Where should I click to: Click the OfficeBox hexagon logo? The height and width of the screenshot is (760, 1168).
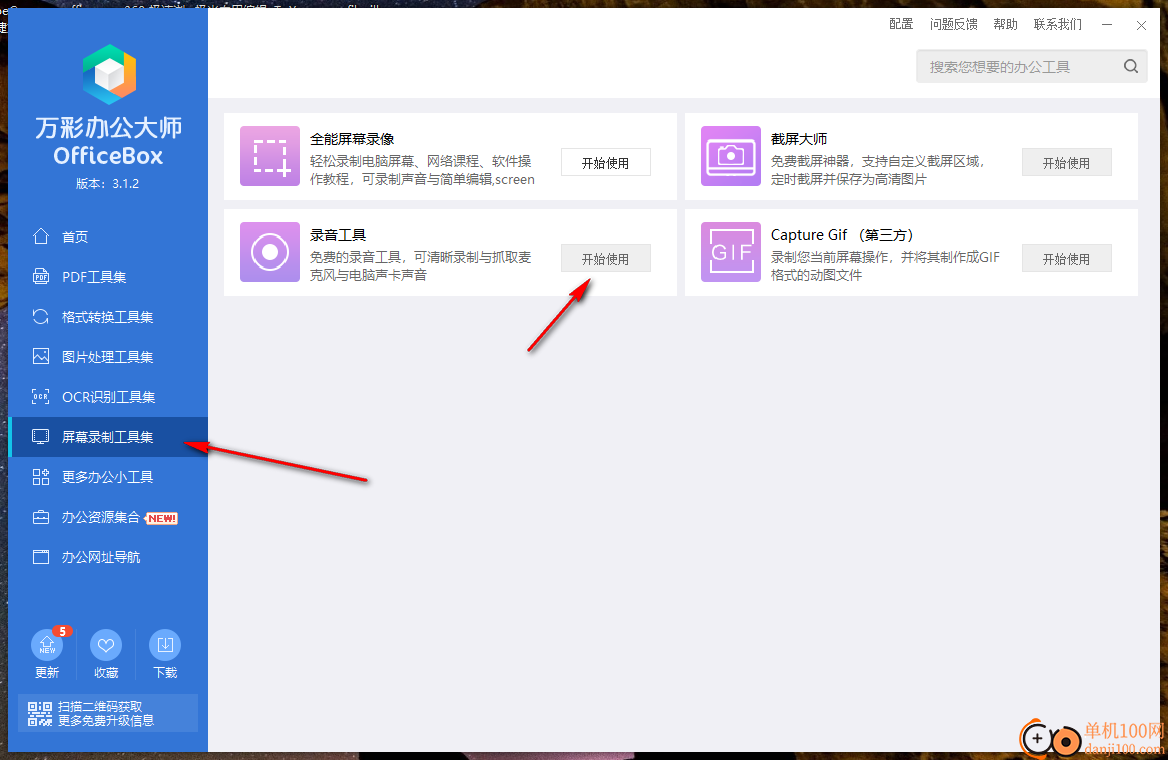click(110, 75)
